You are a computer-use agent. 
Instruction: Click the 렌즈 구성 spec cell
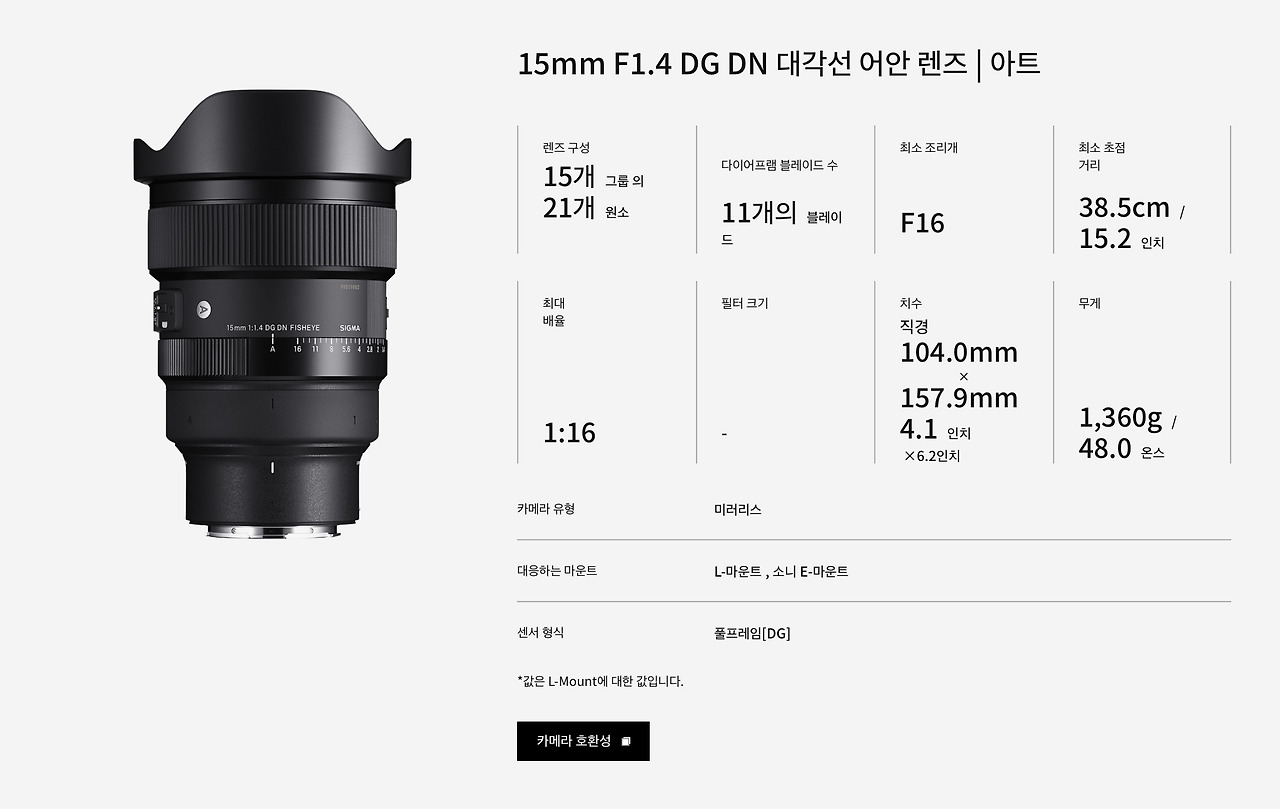point(607,190)
